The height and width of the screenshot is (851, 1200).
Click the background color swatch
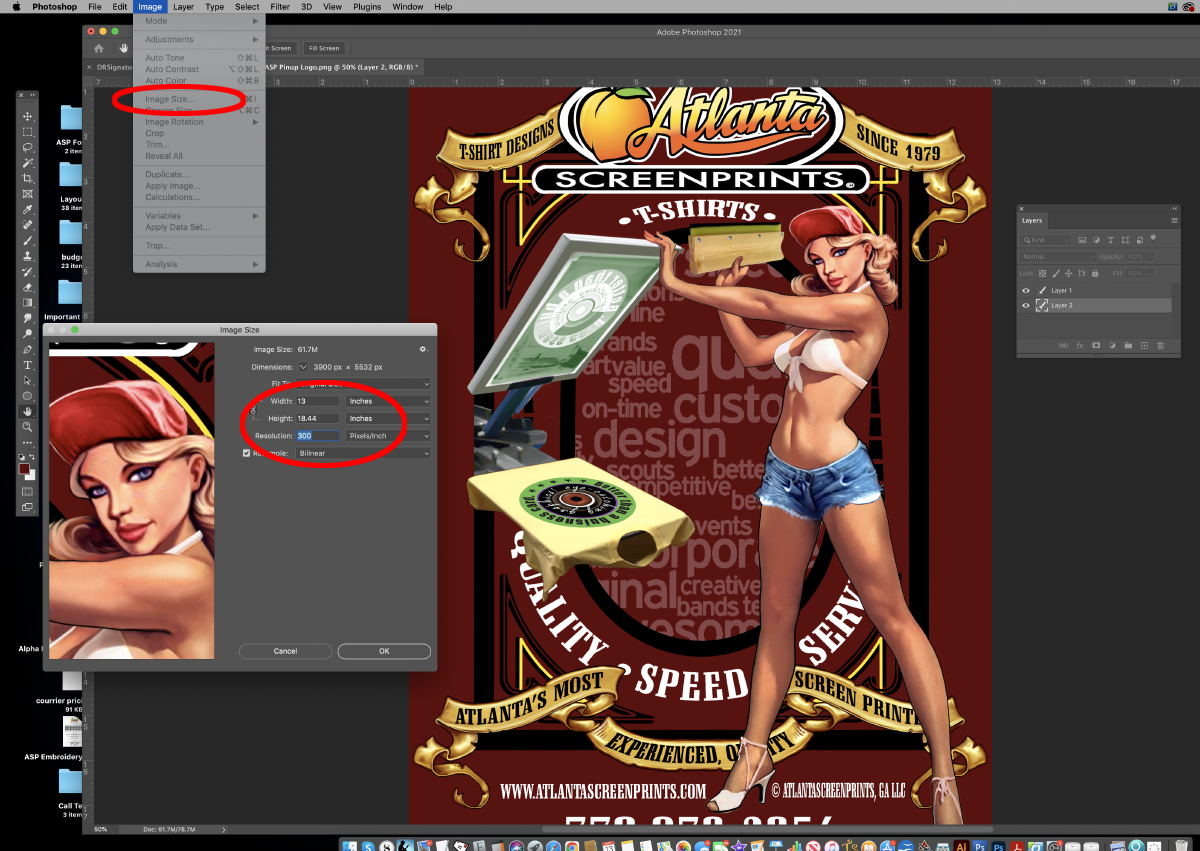pos(31,474)
